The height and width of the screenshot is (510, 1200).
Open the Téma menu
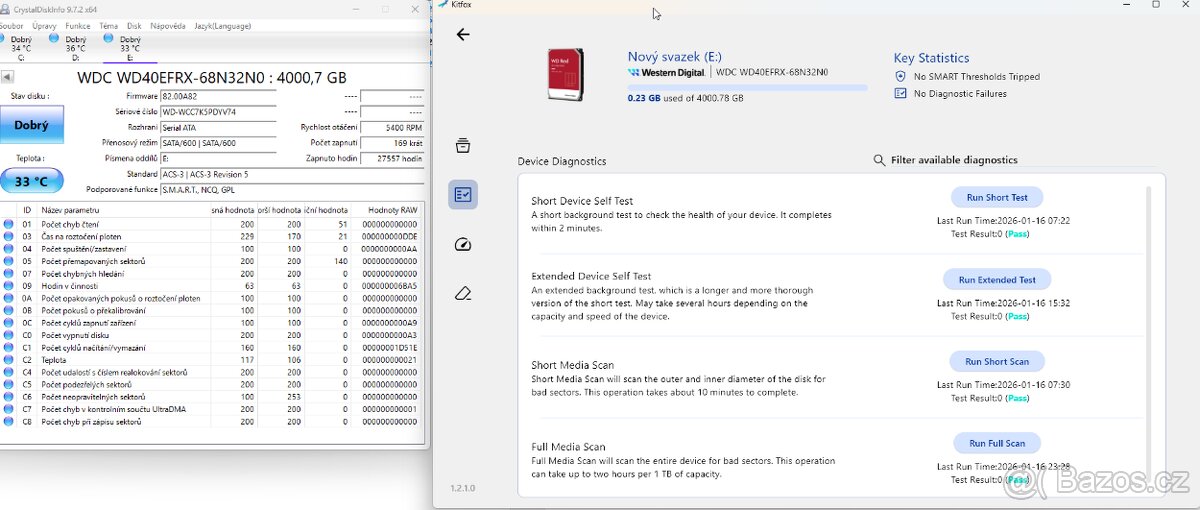[x=108, y=25]
